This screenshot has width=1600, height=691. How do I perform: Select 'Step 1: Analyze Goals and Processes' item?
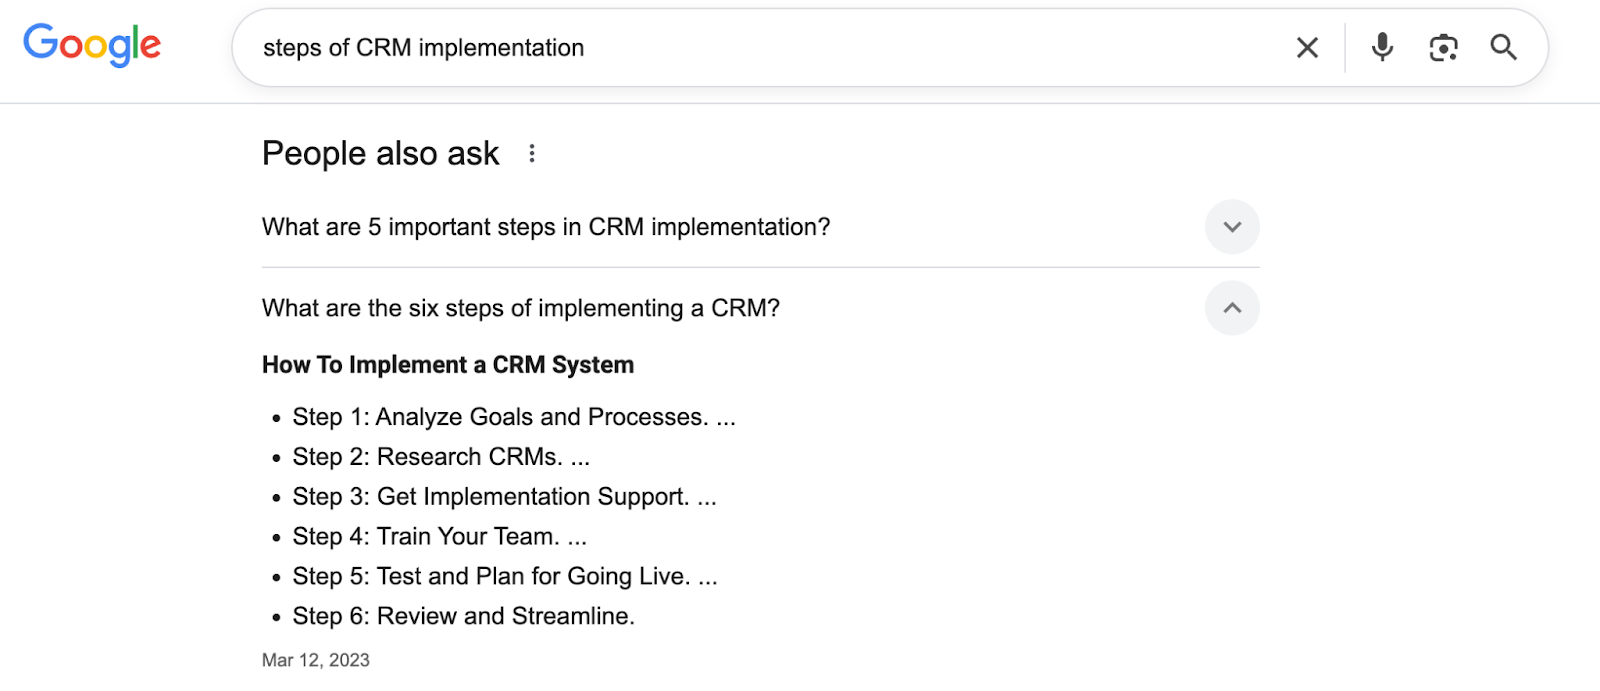(514, 417)
